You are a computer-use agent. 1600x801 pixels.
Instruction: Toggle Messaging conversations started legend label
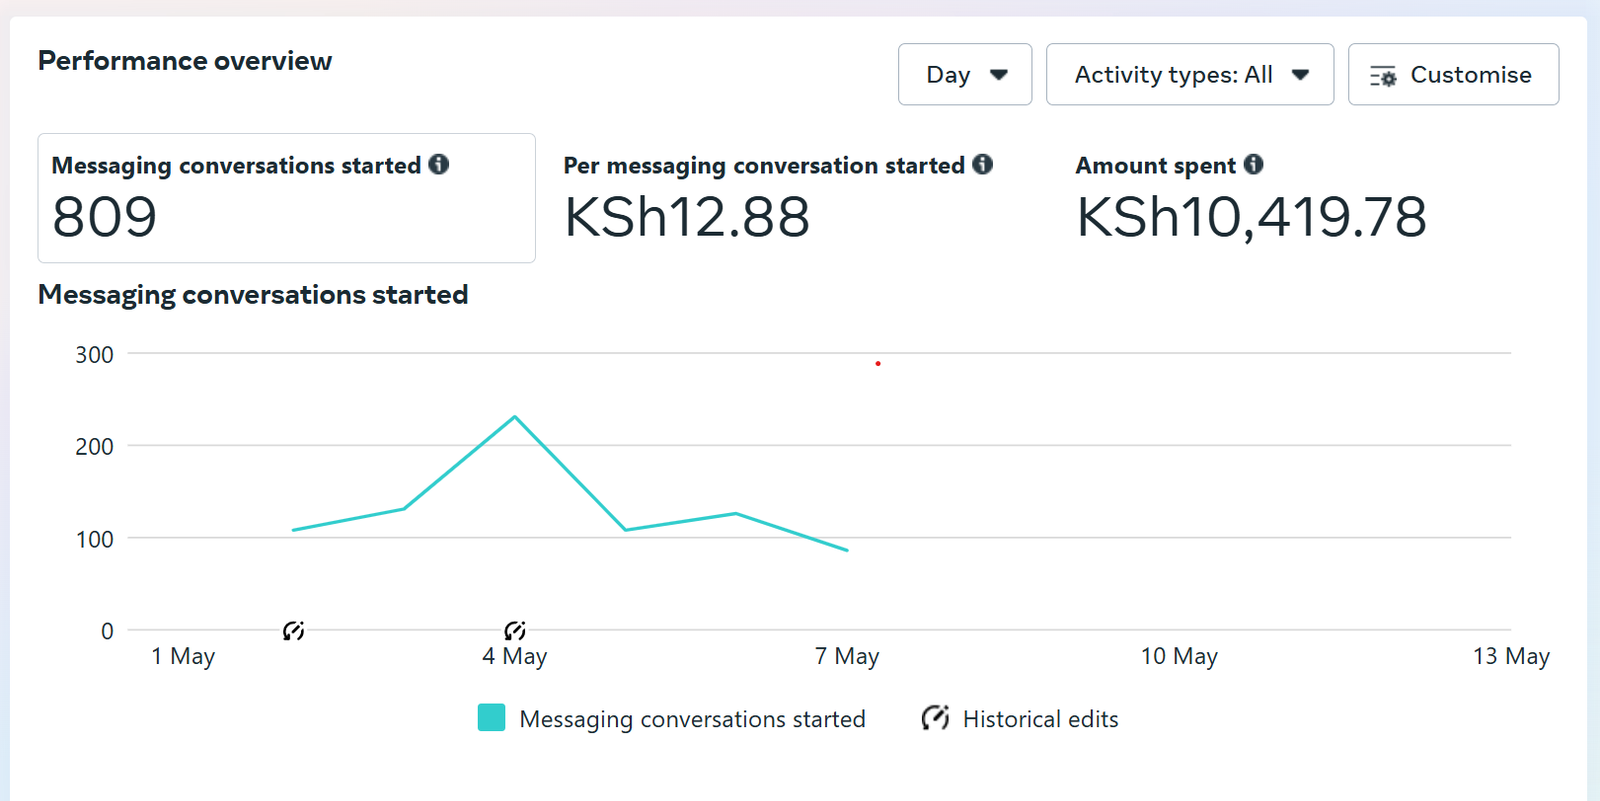coord(692,719)
